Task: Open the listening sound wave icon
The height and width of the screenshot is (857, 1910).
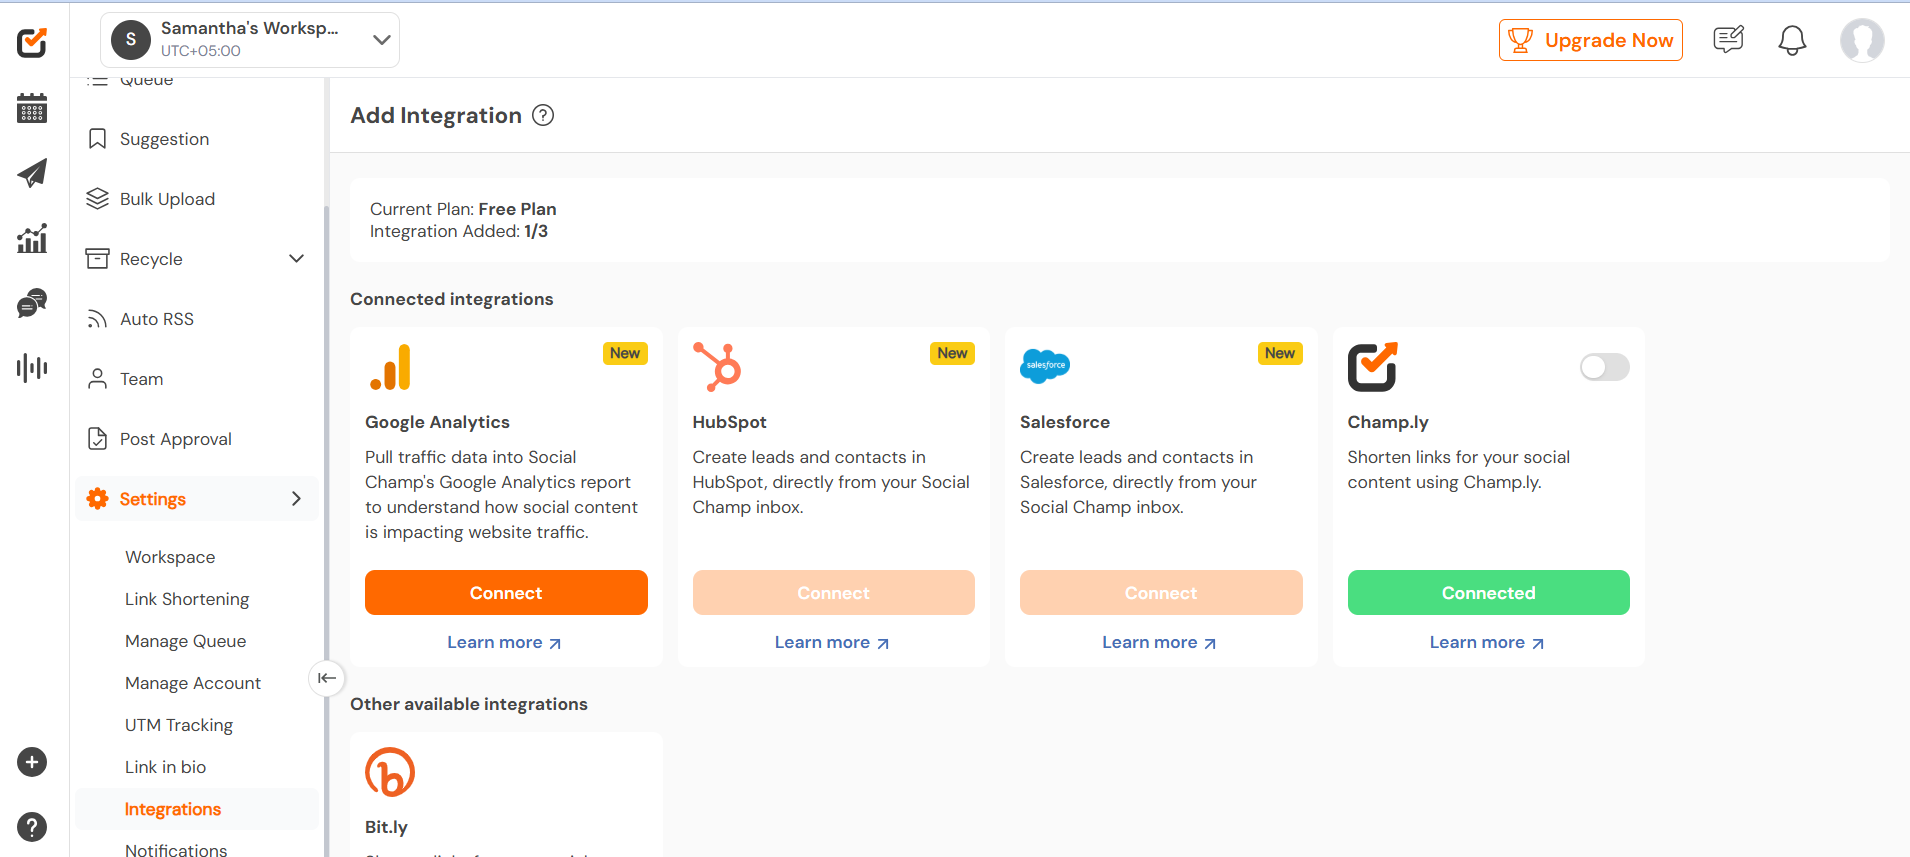Action: [x=32, y=368]
